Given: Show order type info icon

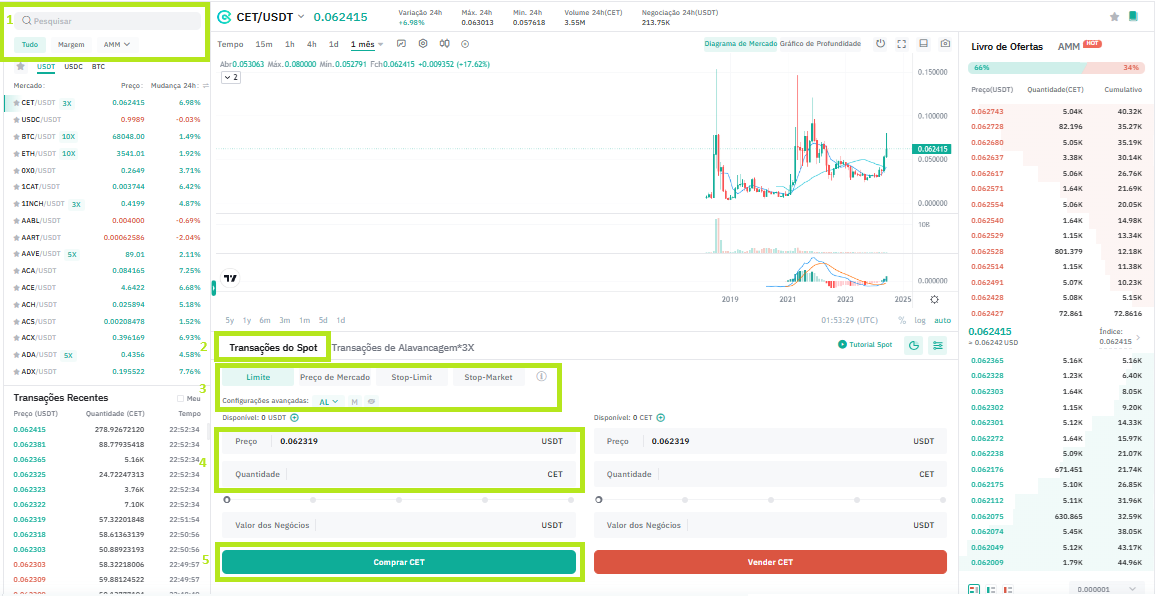Looking at the screenshot, I should (x=541, y=377).
